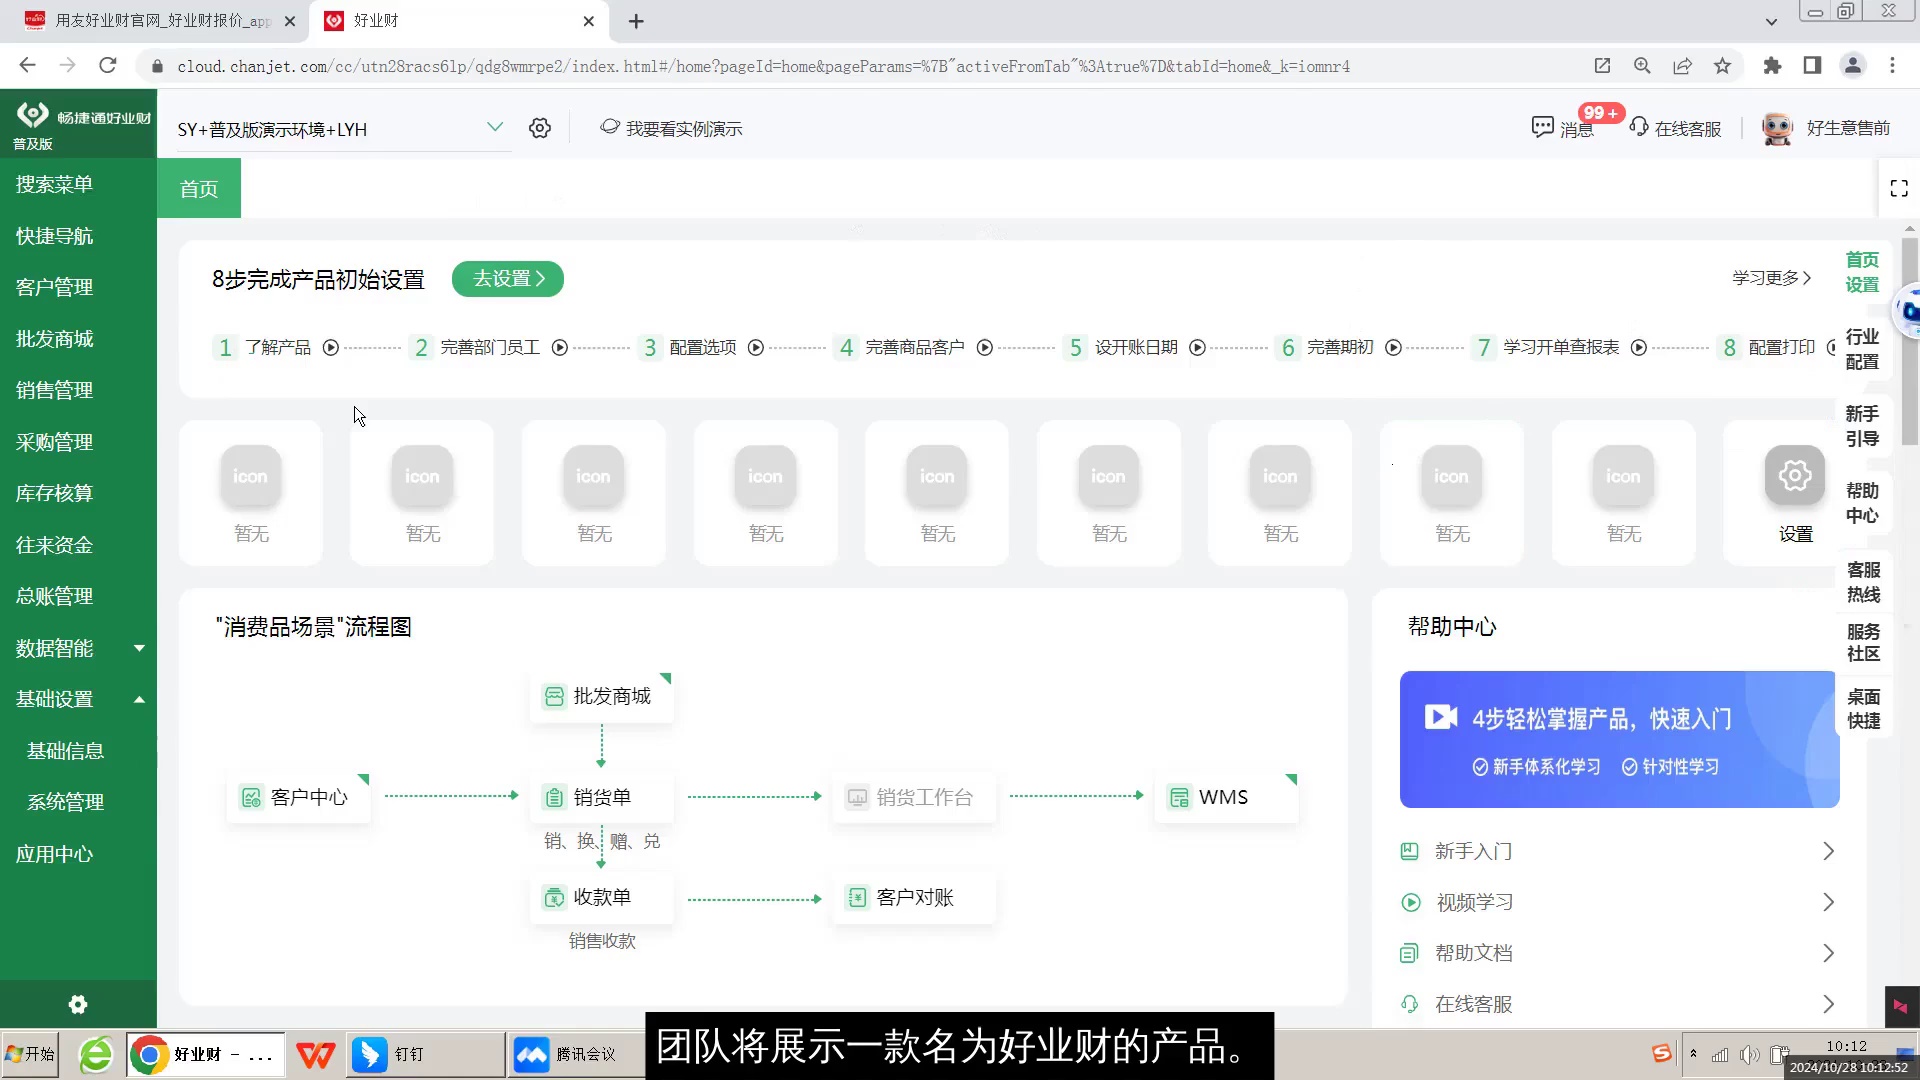Switch to the 用友好业财官网 browser tab
The width and height of the screenshot is (1920, 1080).
click(x=150, y=21)
